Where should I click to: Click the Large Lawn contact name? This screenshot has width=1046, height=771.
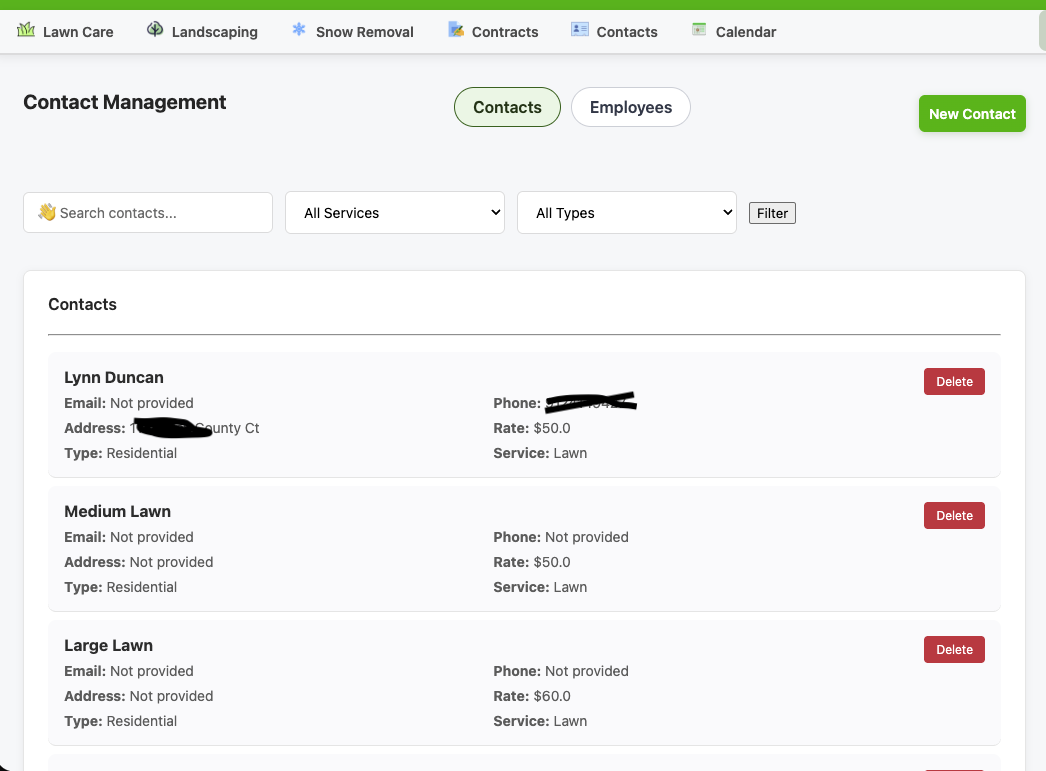tap(109, 646)
